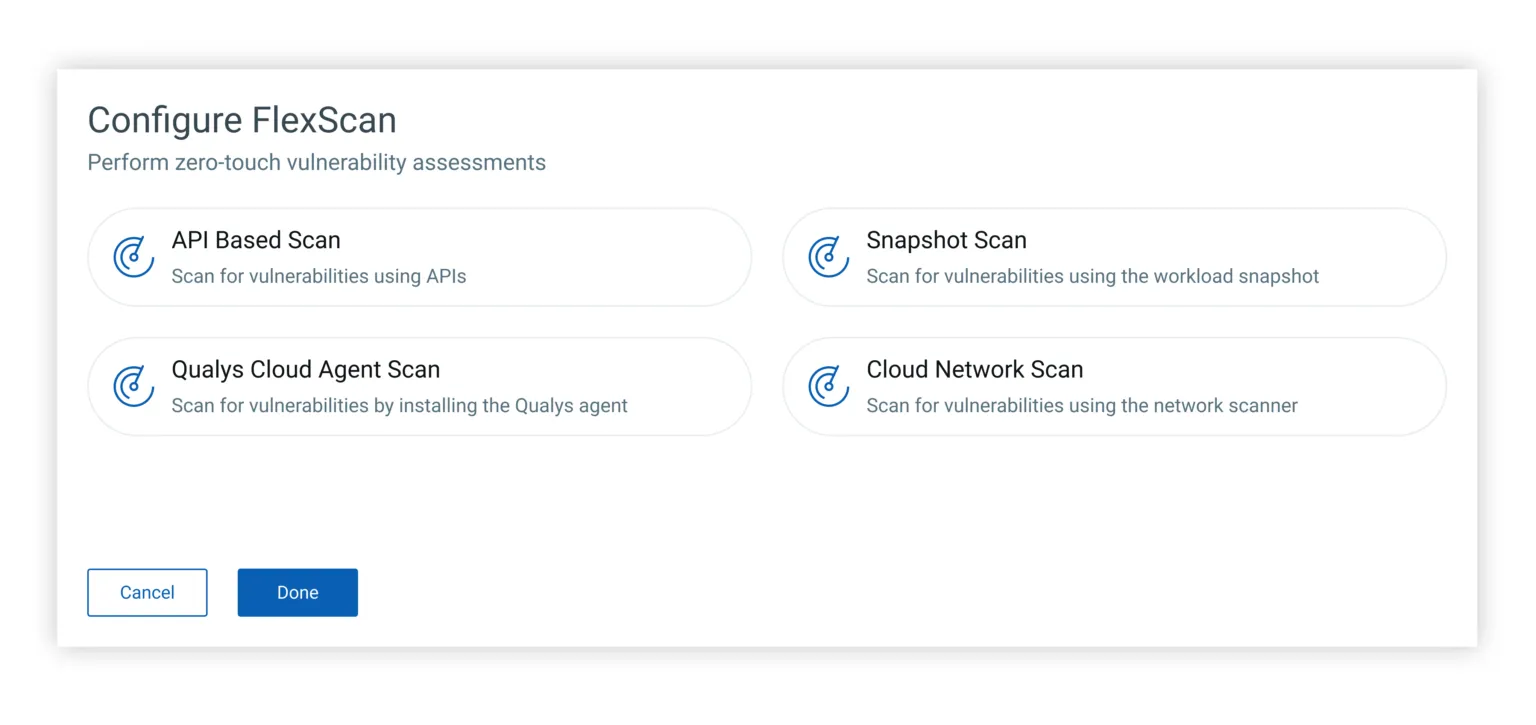Select the Snapshot Scan title
The image size is (1536, 725).
pos(946,240)
